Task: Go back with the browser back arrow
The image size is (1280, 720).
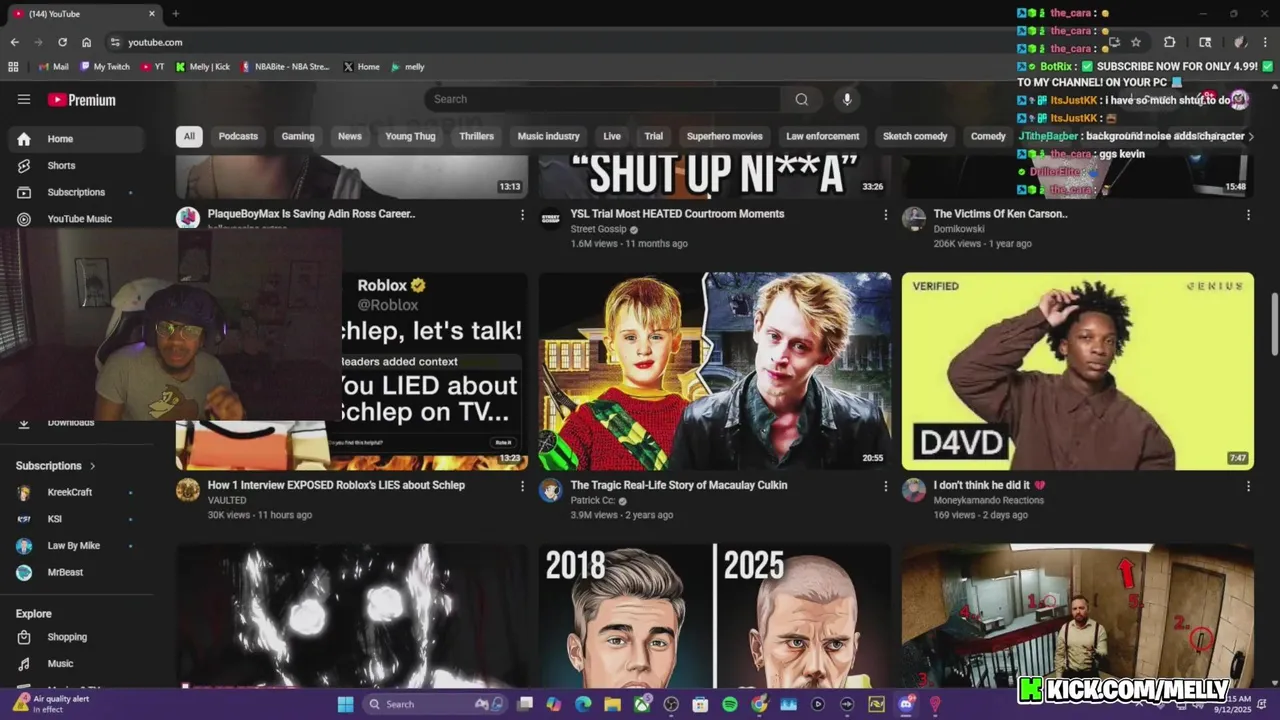Action: [x=15, y=42]
